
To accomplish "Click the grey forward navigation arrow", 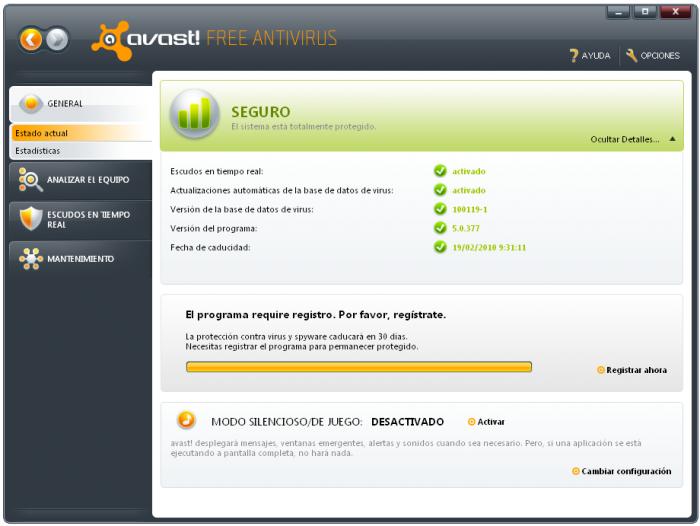I will pyautogui.click(x=57, y=40).
